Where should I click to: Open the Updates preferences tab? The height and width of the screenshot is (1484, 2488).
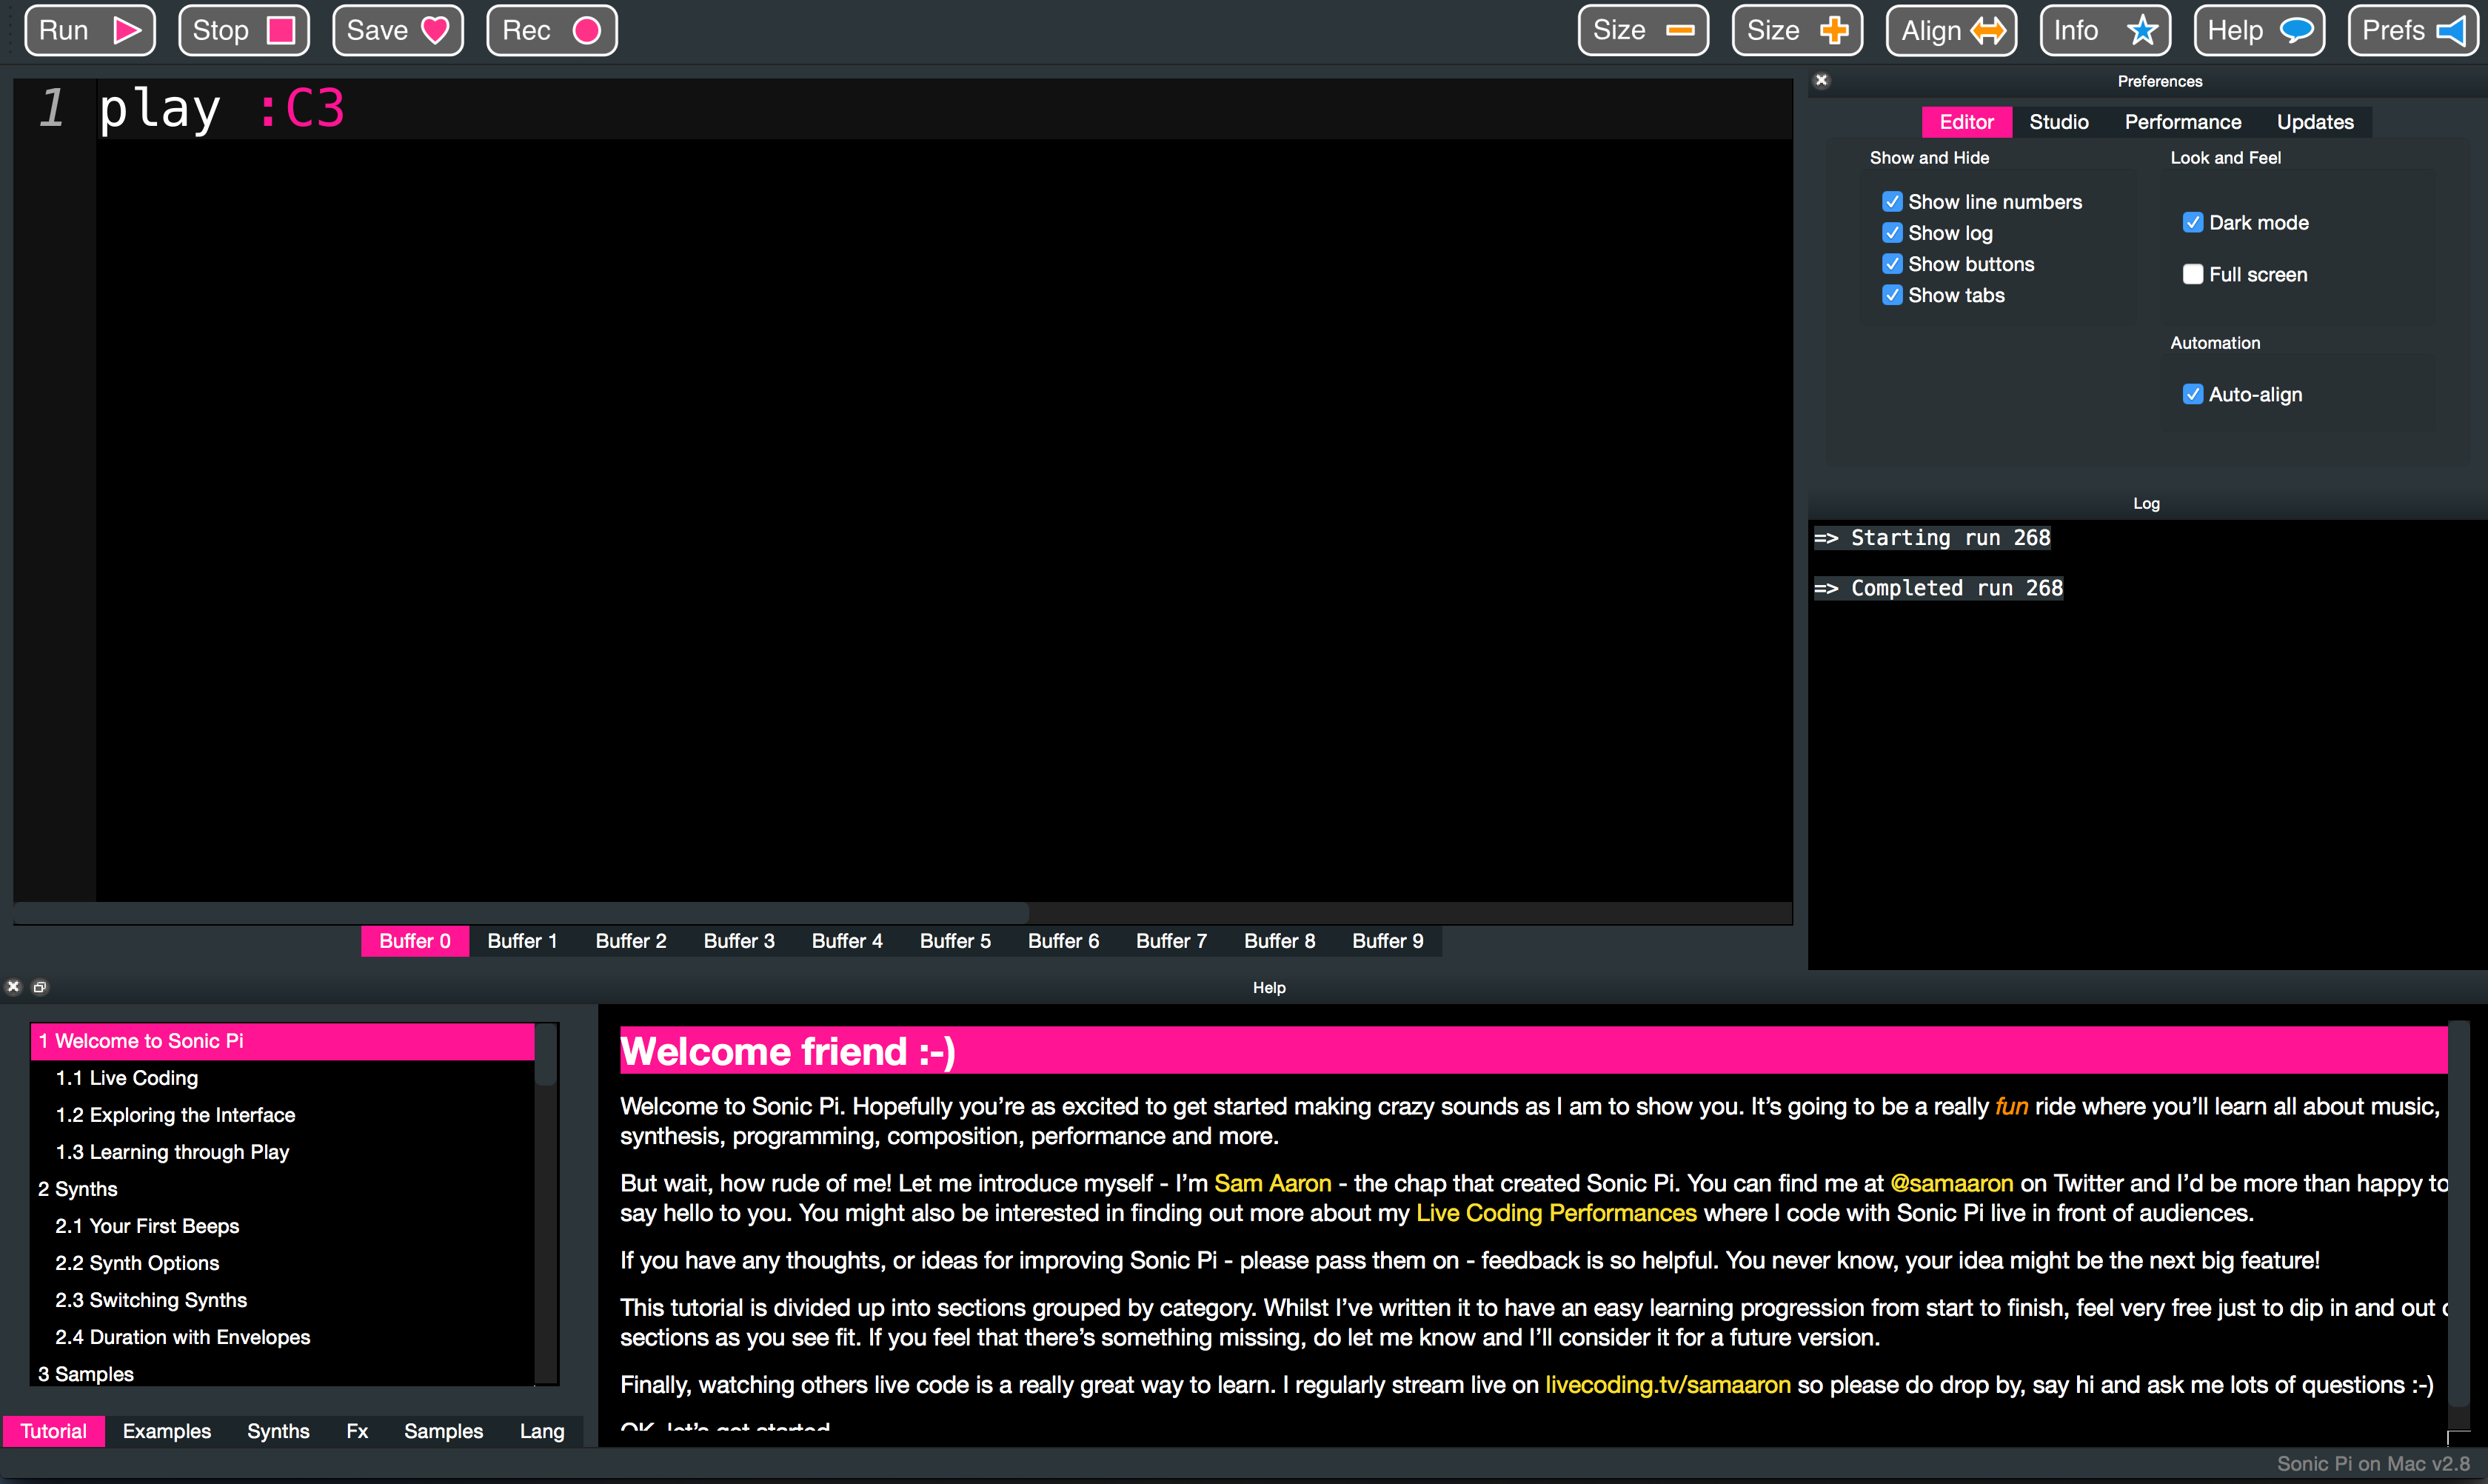2315,122
